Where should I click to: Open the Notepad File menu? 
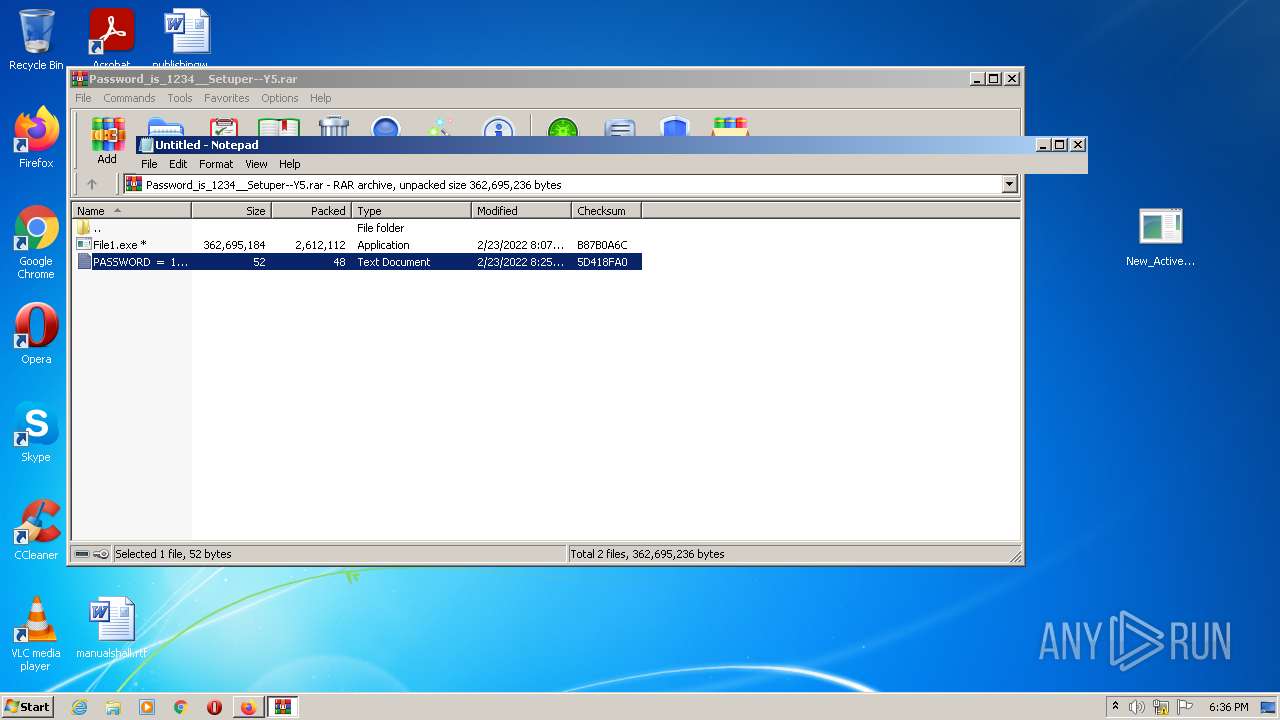(x=149, y=164)
